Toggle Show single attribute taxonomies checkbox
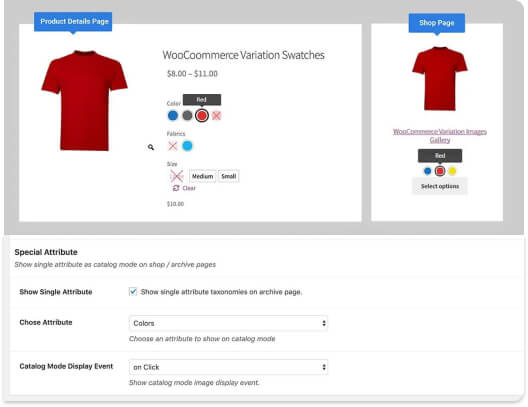The image size is (528, 407). click(x=133, y=292)
